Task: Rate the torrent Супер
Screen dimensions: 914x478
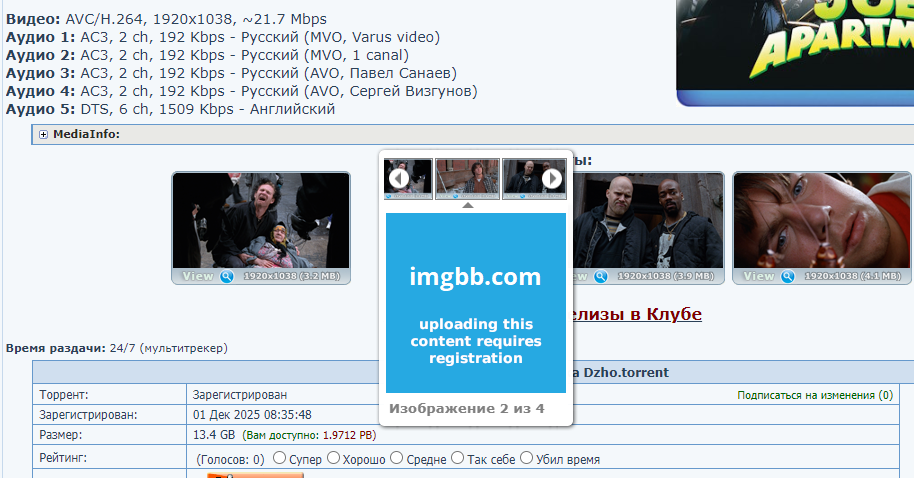Action: (280, 458)
